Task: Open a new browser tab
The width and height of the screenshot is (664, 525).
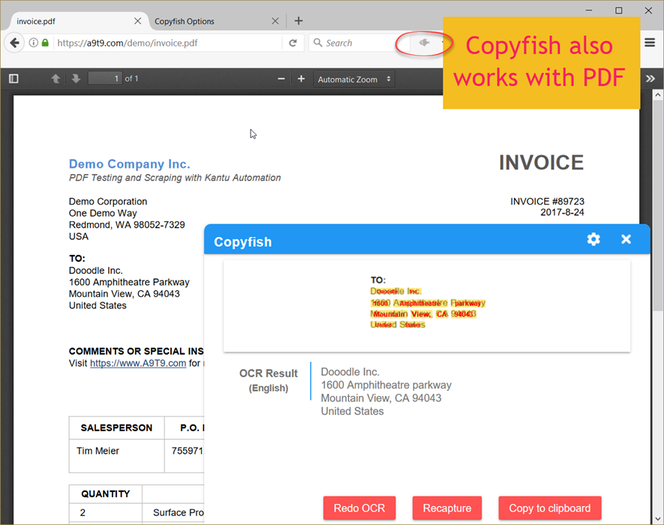Action: (299, 21)
